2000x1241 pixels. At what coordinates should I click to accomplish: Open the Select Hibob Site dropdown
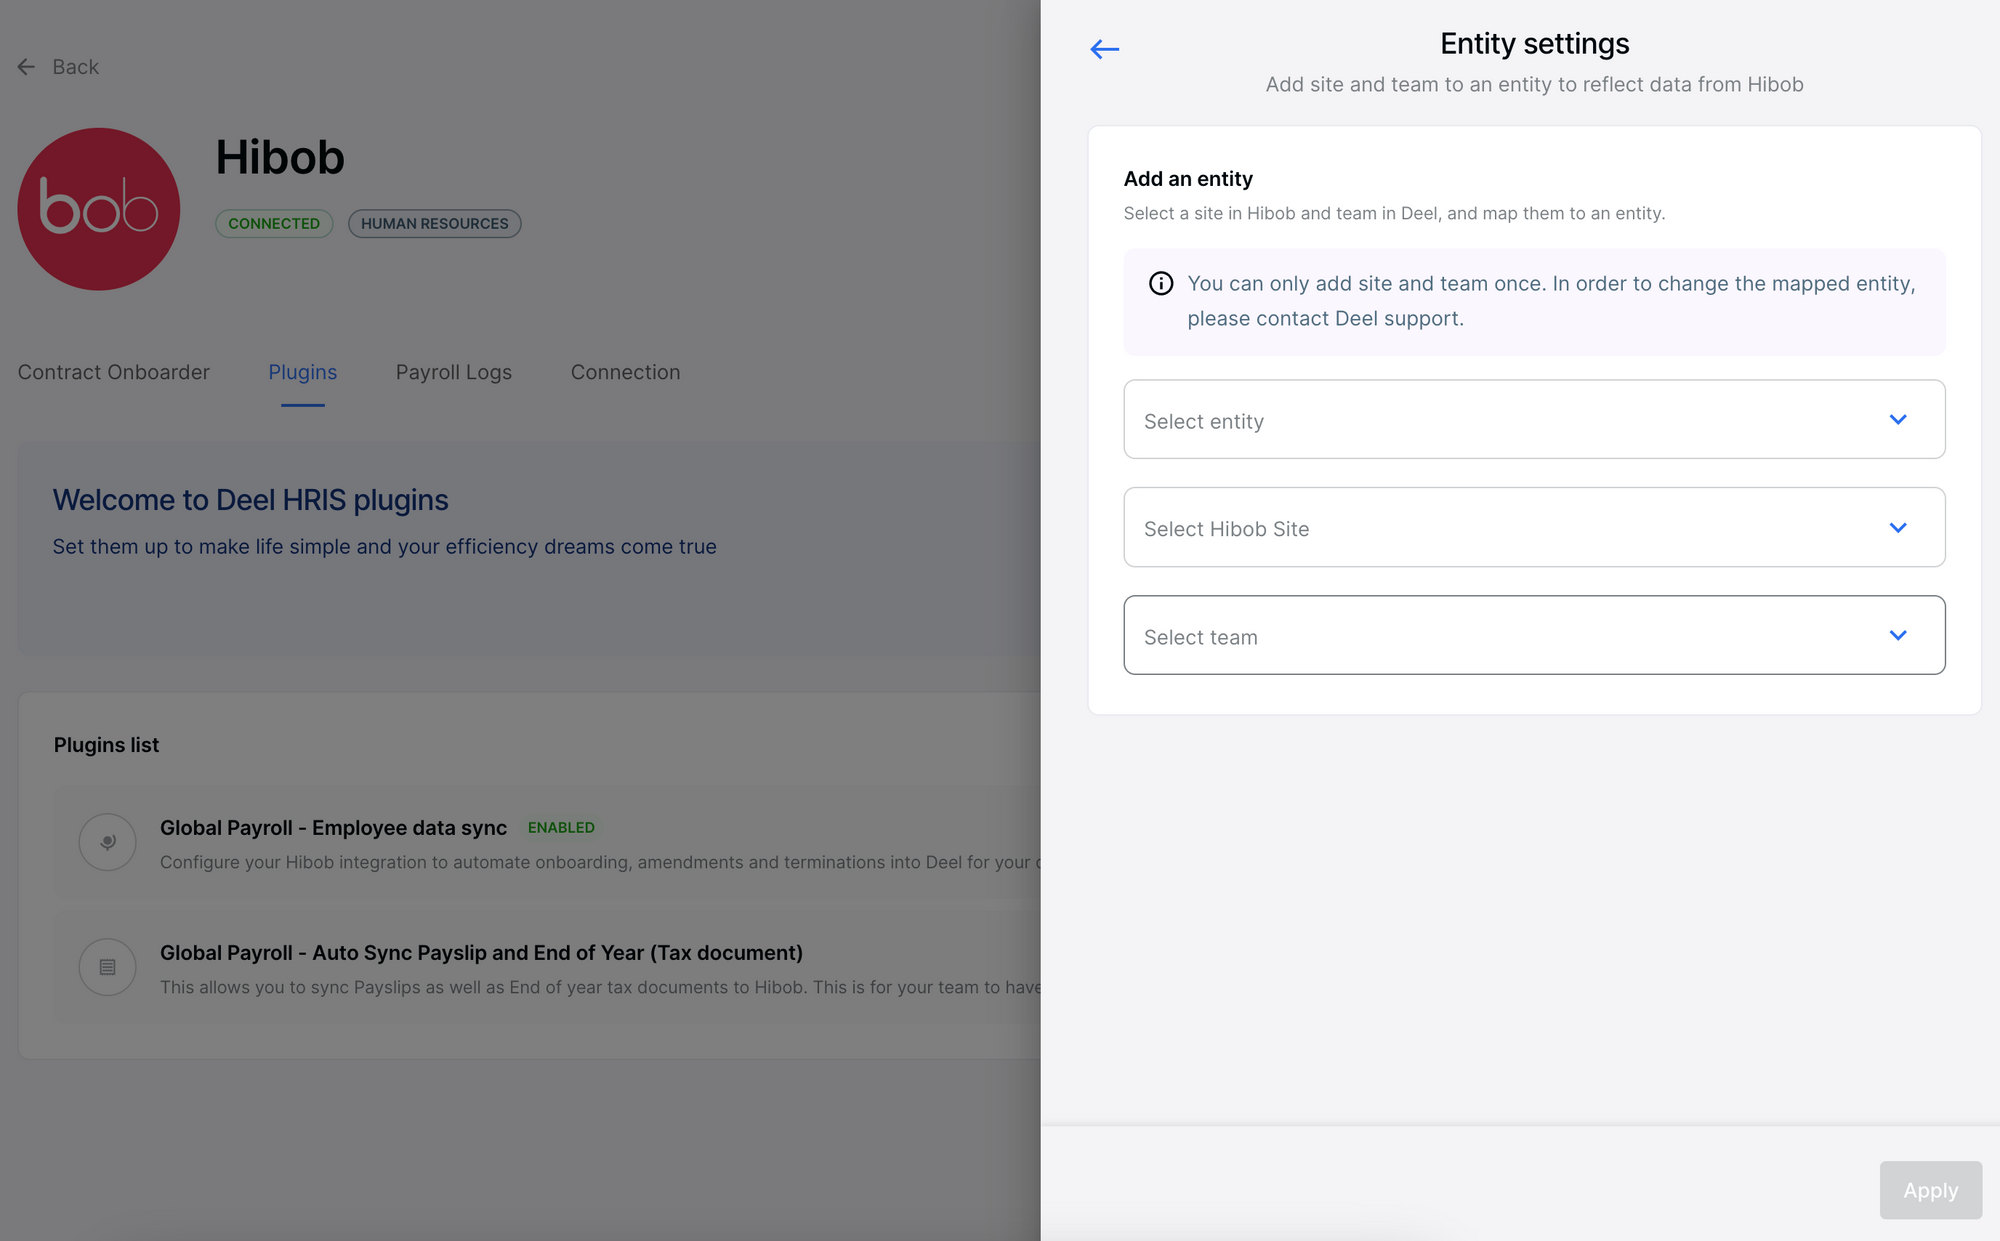pyautogui.click(x=1534, y=527)
